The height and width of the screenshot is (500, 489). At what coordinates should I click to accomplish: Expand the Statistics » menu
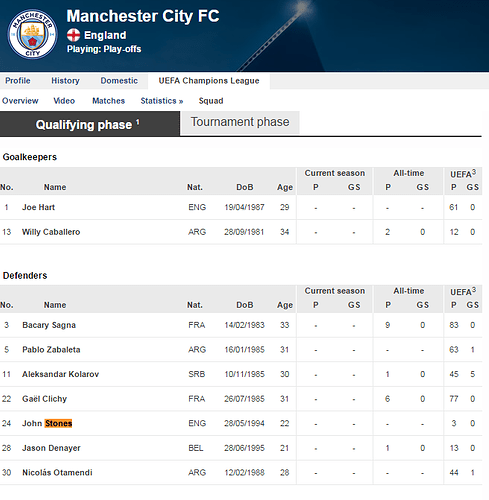coord(162,101)
